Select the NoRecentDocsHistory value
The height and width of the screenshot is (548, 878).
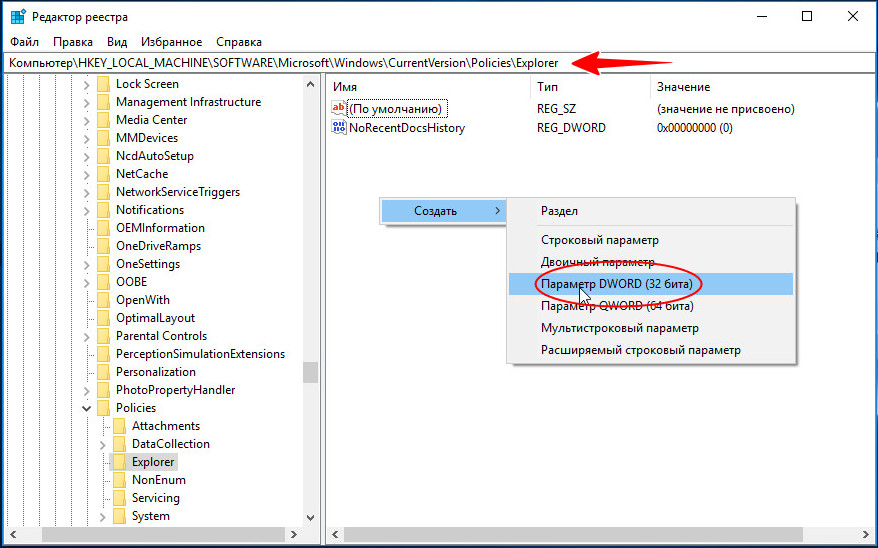tap(407, 128)
